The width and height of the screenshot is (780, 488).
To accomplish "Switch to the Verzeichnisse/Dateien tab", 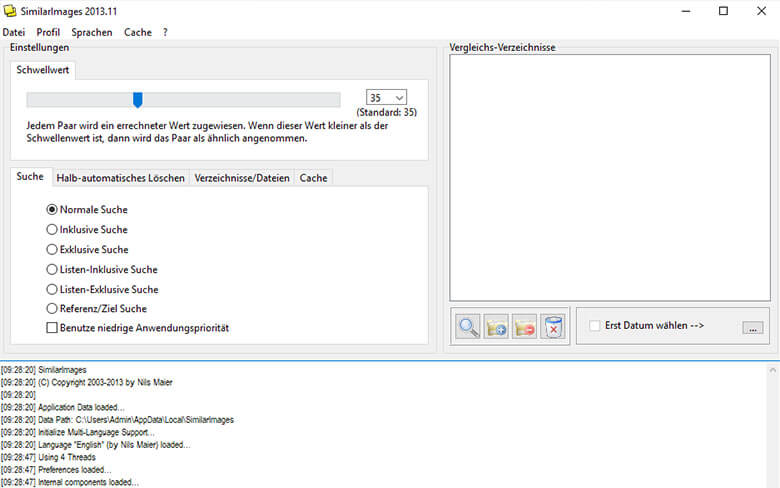I will click(x=242, y=178).
